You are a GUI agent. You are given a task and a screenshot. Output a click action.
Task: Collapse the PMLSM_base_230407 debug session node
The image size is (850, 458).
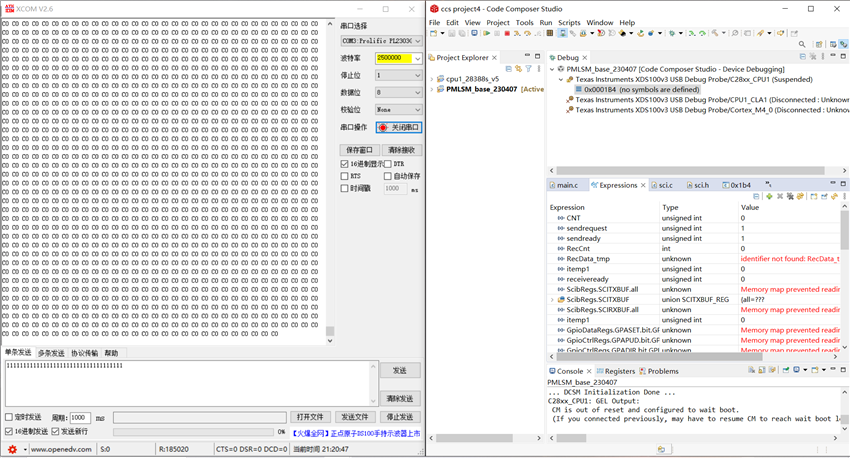(552, 69)
